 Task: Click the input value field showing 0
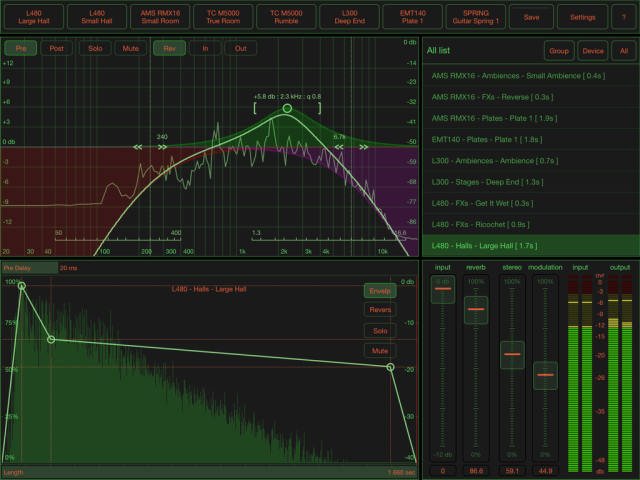point(442,471)
